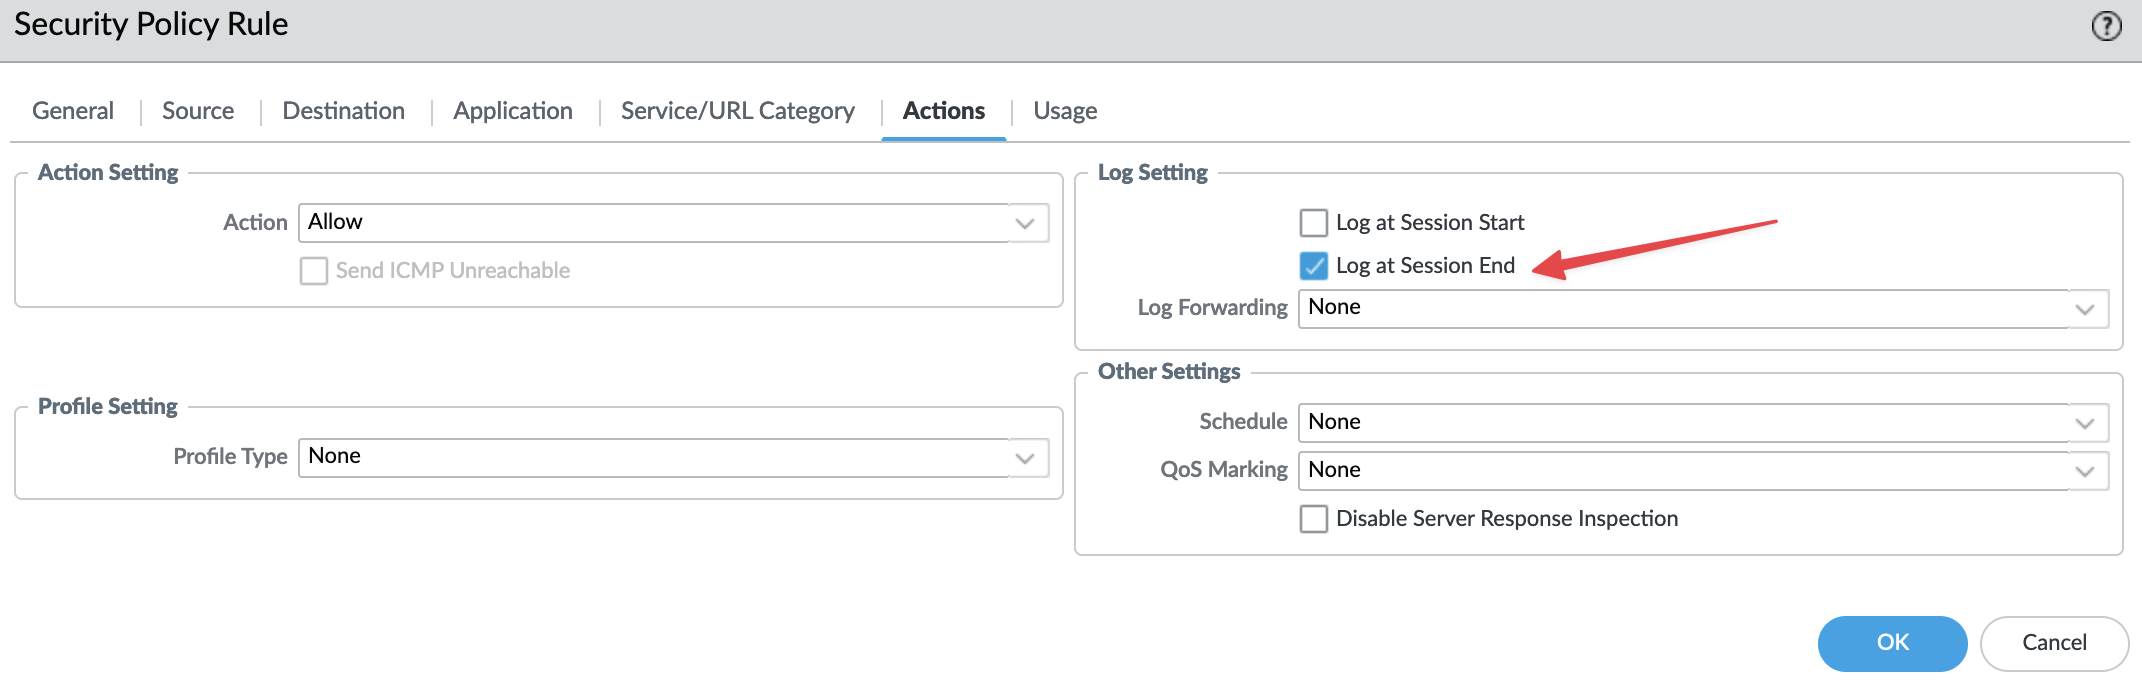Check the Send ICMP Unreachable box

click(x=314, y=270)
